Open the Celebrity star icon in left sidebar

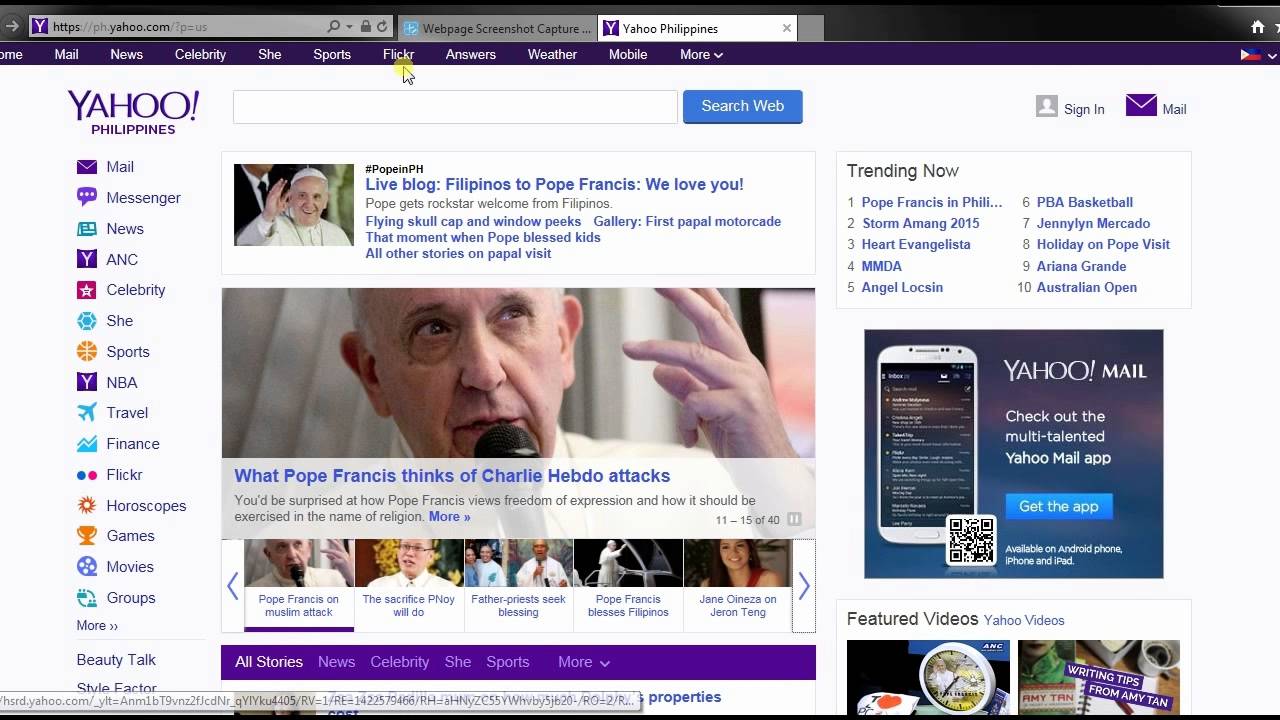87,290
